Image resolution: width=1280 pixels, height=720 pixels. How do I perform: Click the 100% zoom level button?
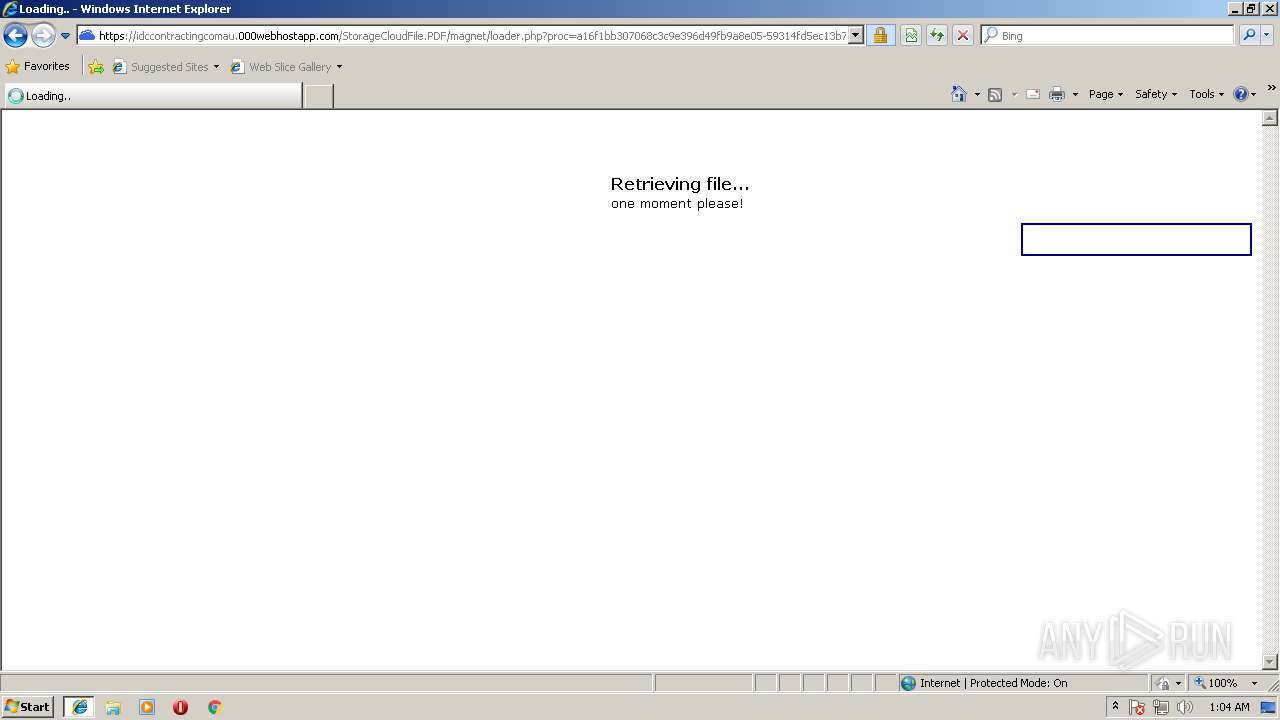tap(1215, 683)
